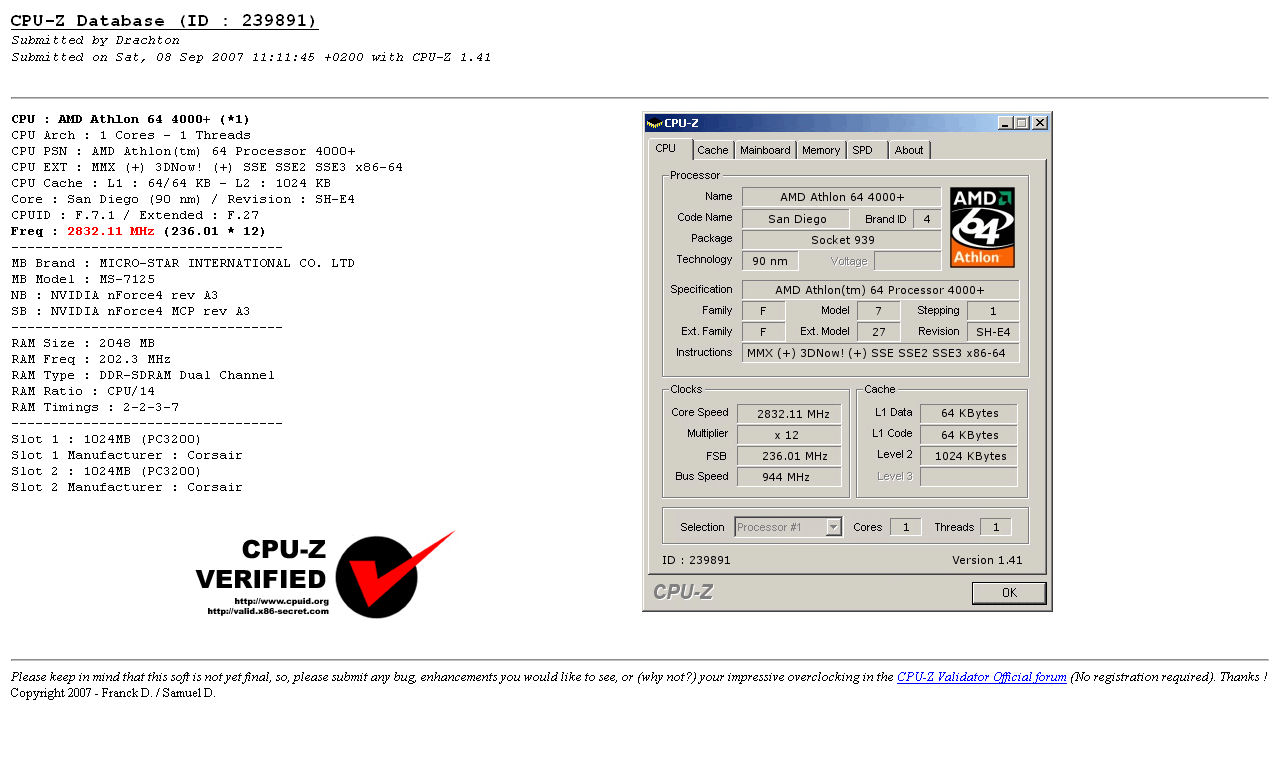Screen dimensions: 1280x778
Task: Open the Memory tab
Action: pyautogui.click(x=821, y=150)
